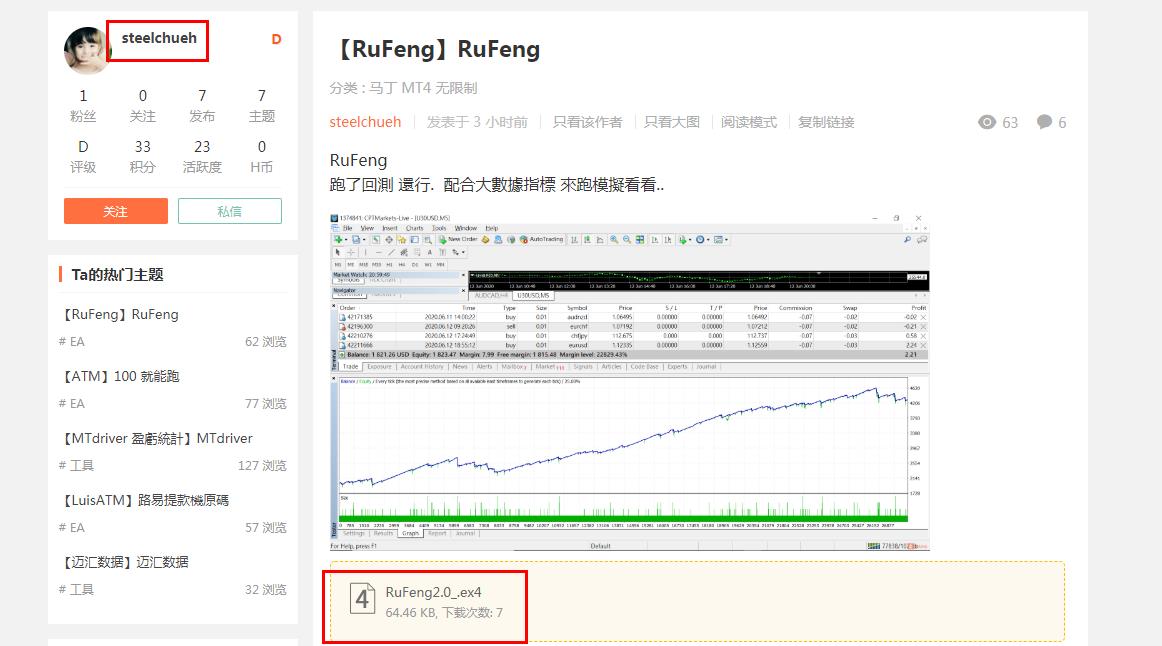Click the ex4 attachment file icon
Viewport: 1162px width, 646px height.
point(362,598)
